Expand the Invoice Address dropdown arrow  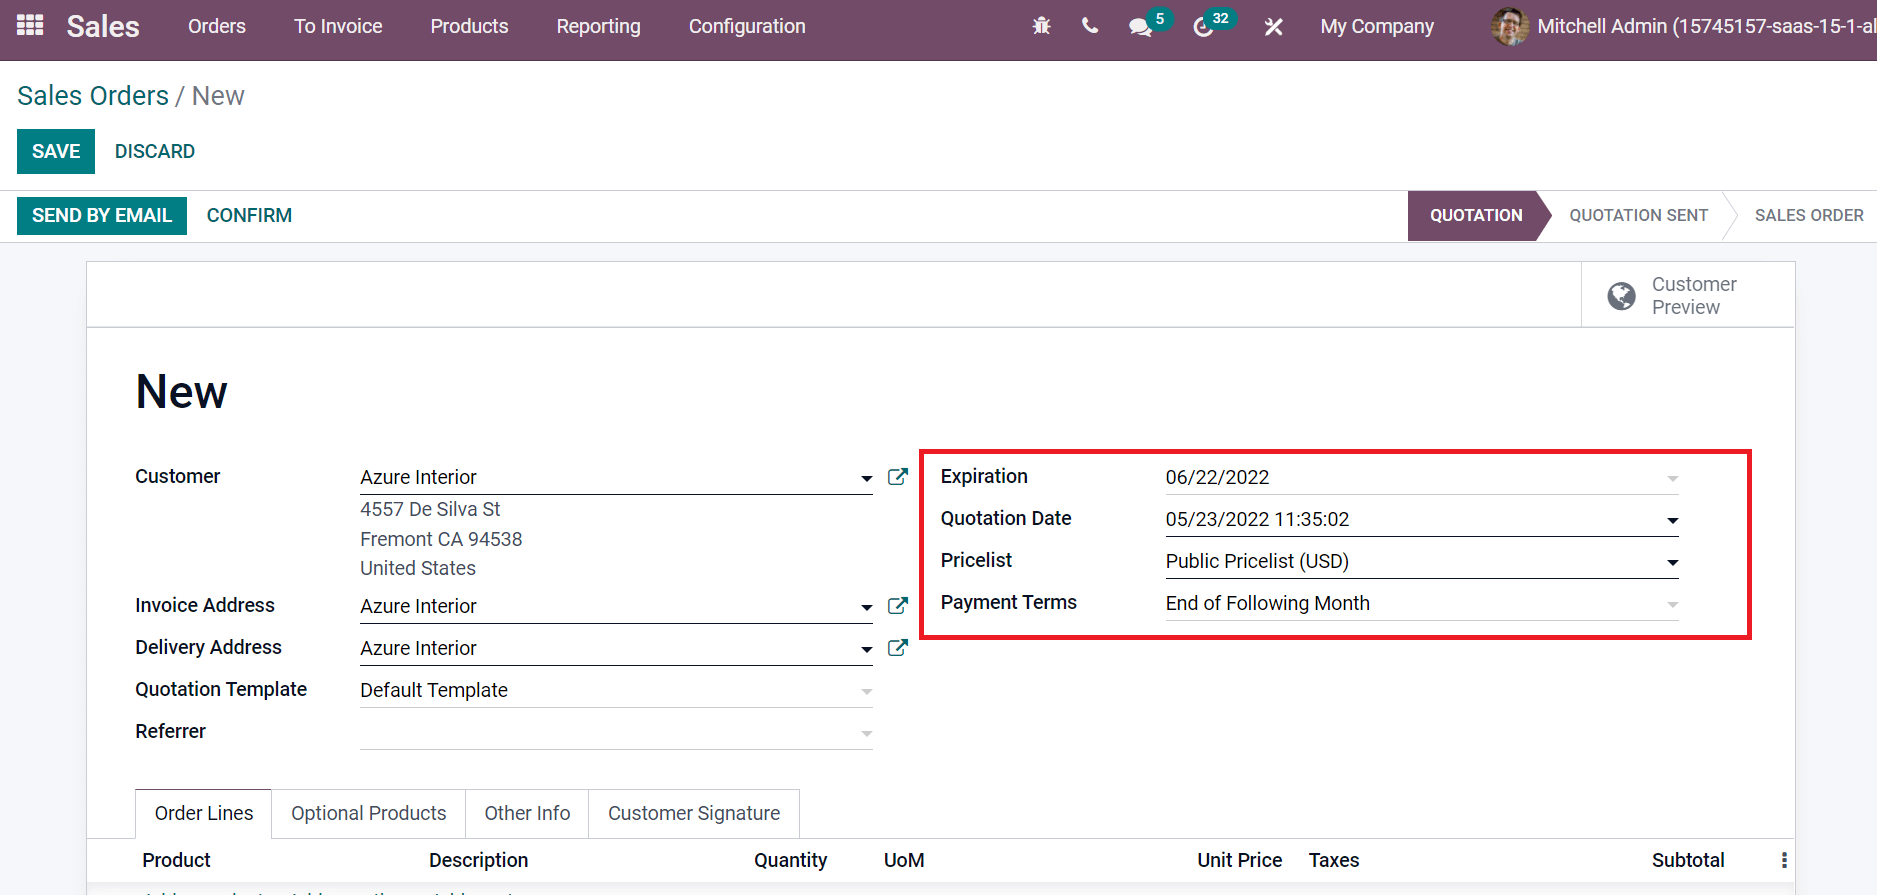[866, 608]
